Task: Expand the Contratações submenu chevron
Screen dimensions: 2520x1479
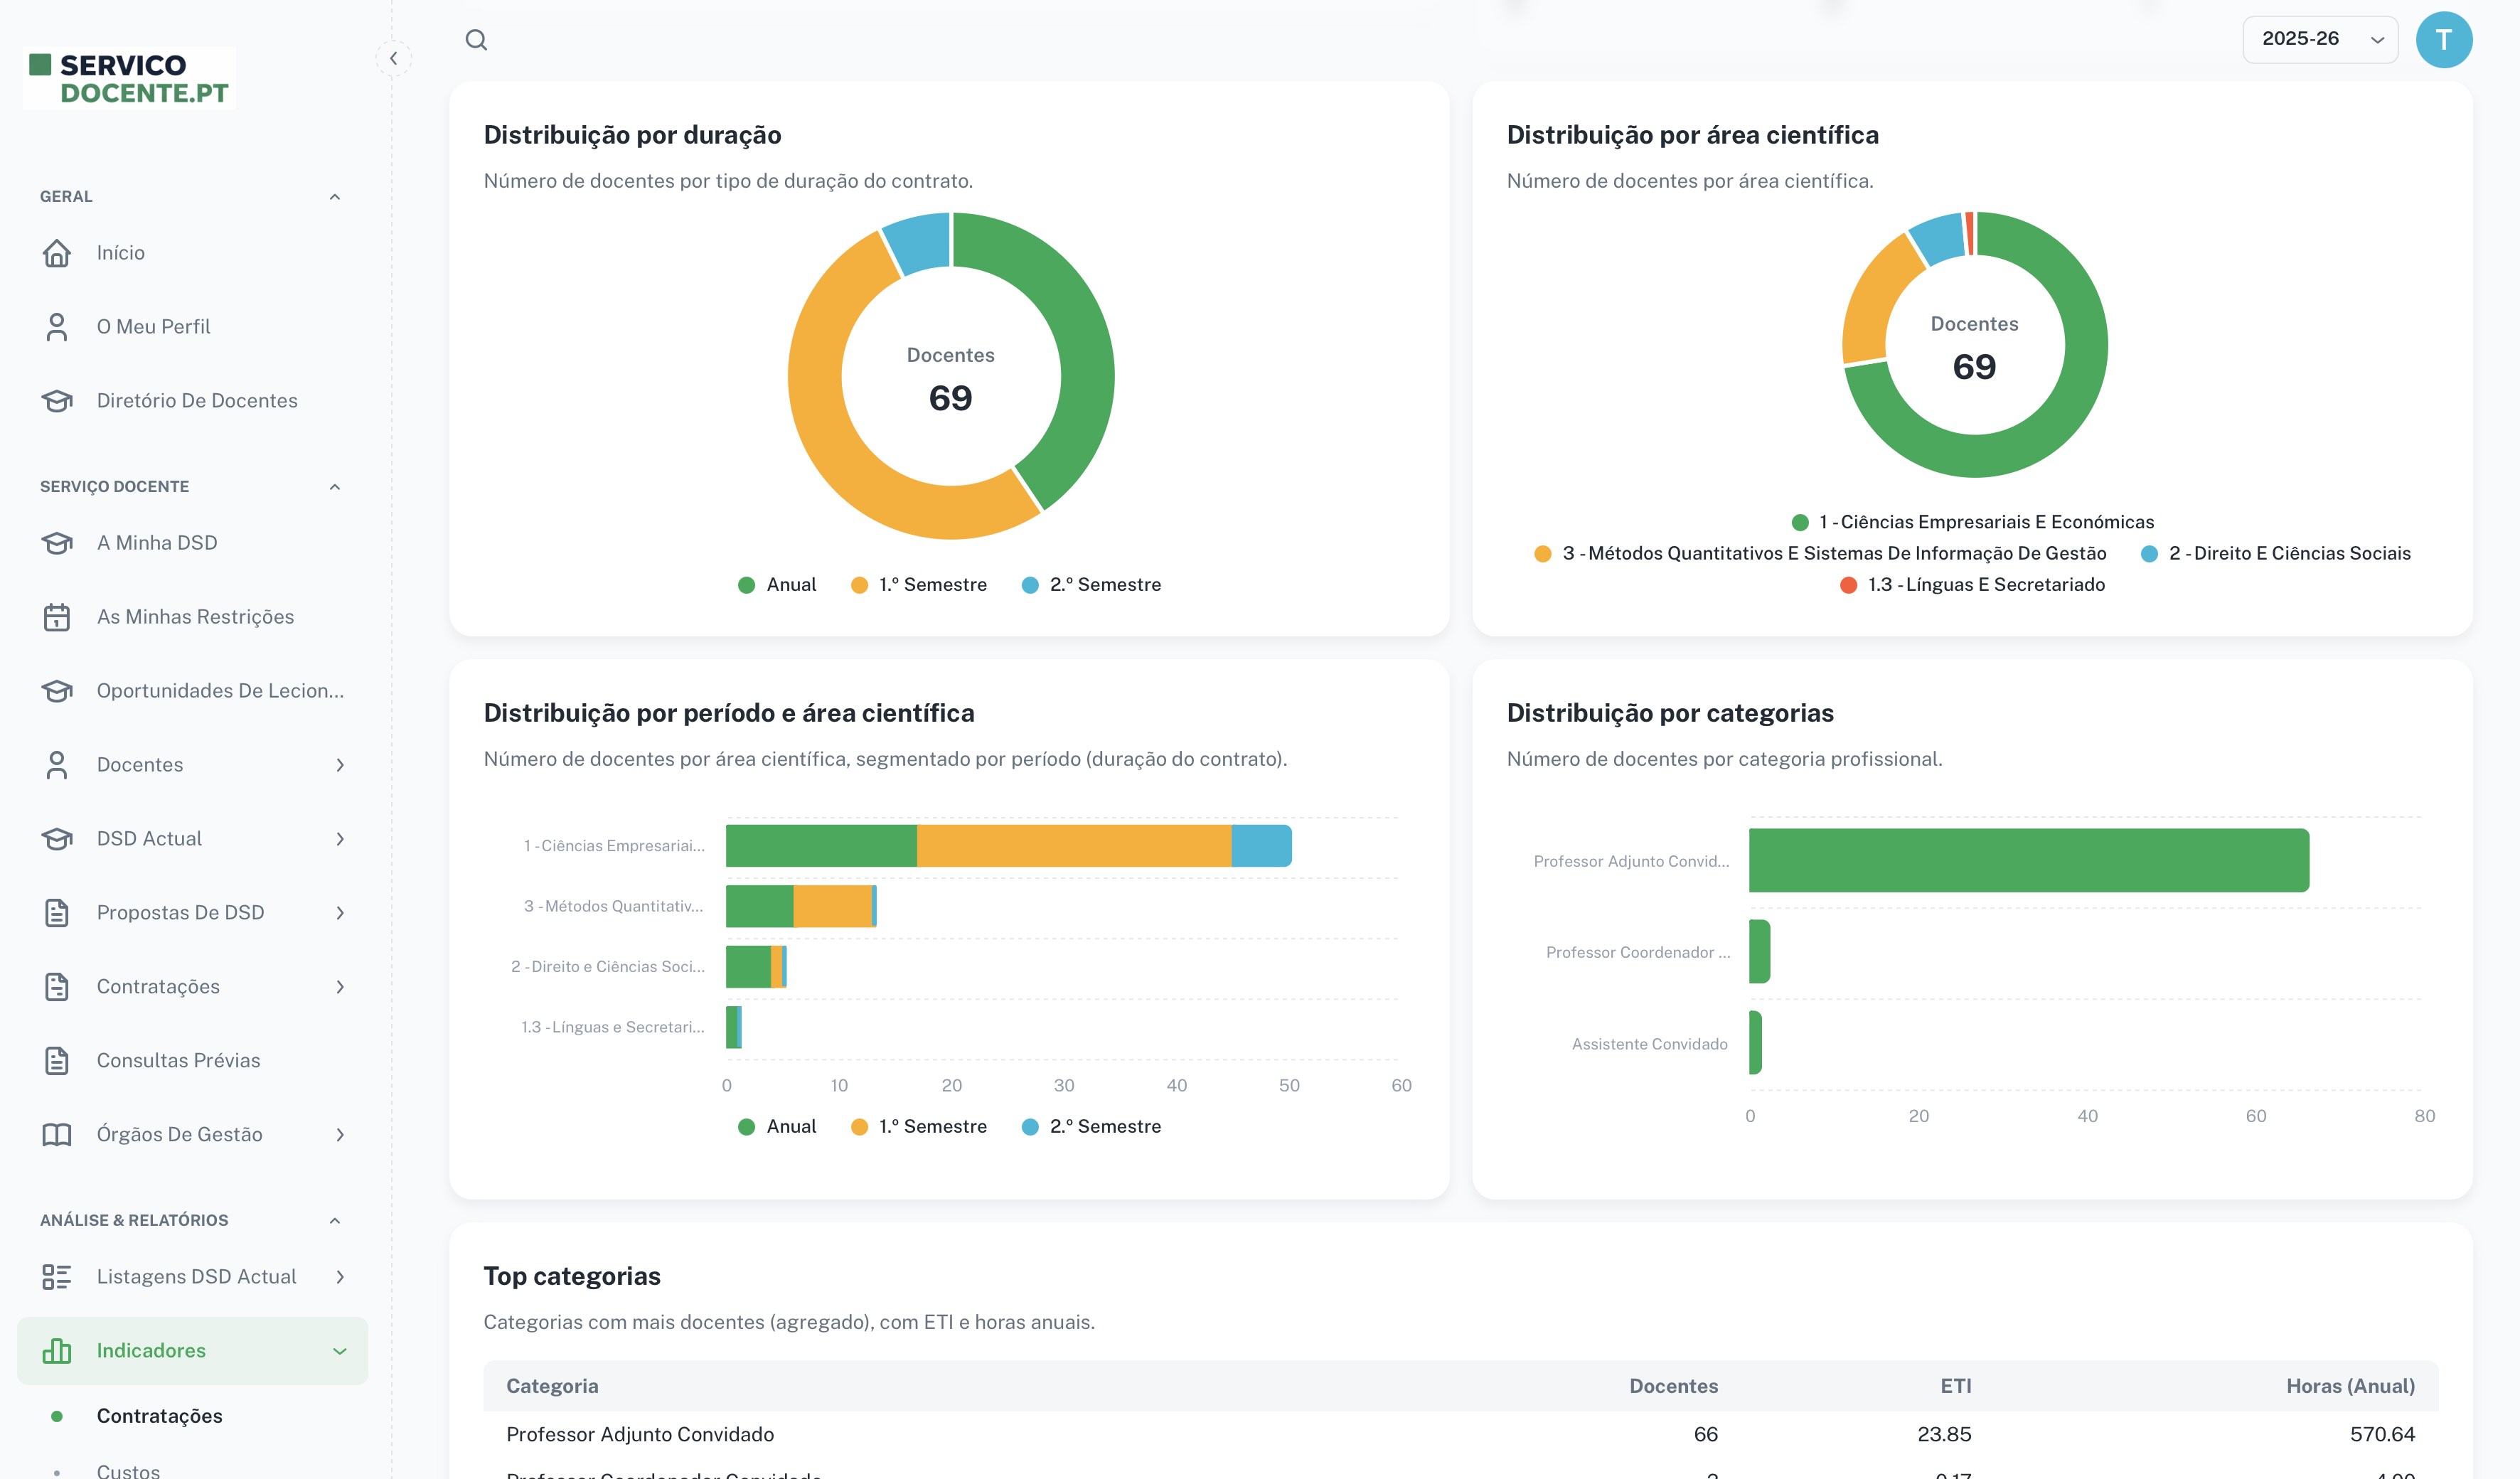Action: (x=340, y=987)
